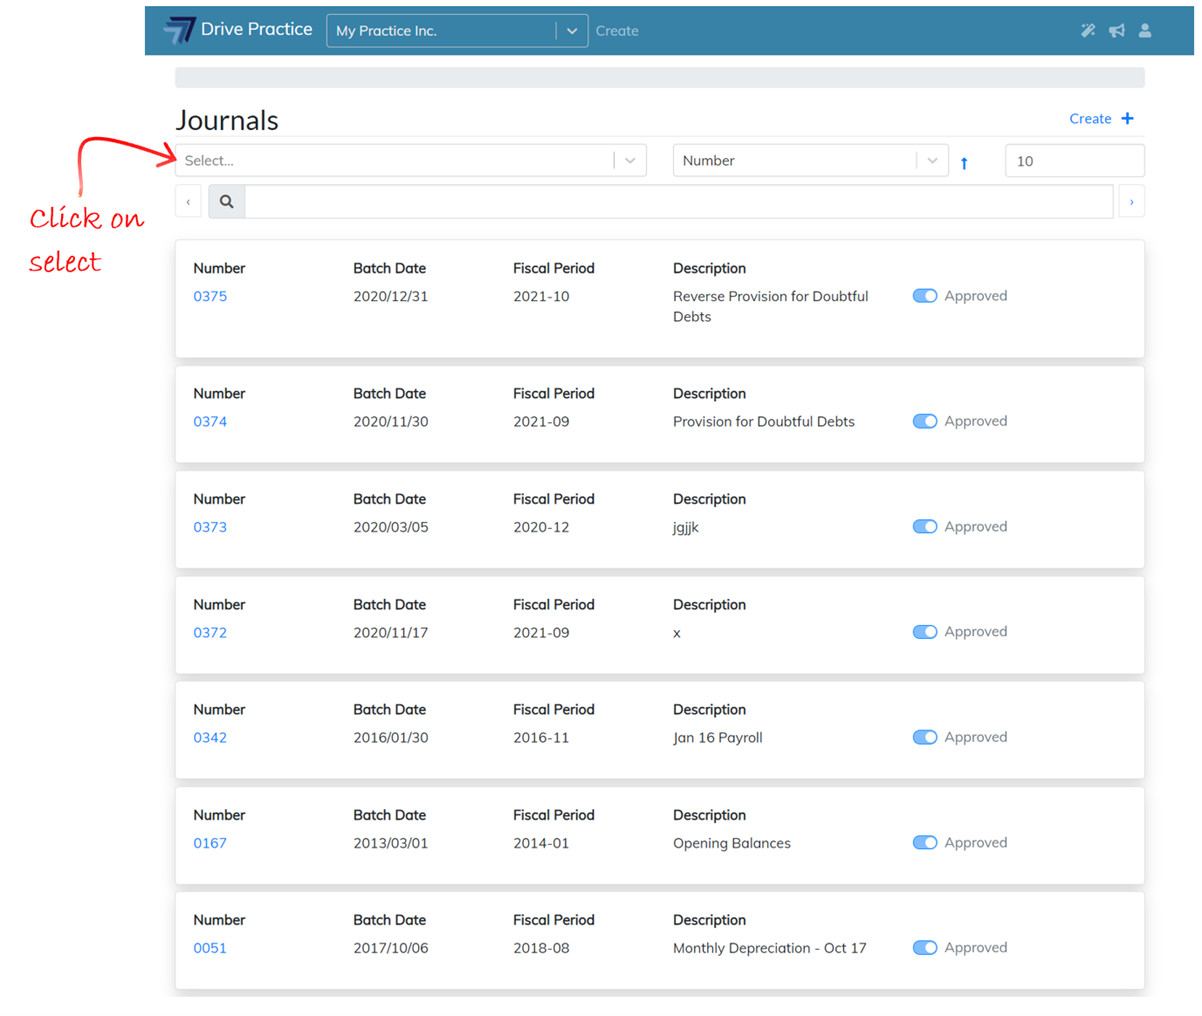This screenshot has height=1016, width=1202.
Task: Click description Provision for Doubtful Debts of 0374
Action: click(x=764, y=422)
